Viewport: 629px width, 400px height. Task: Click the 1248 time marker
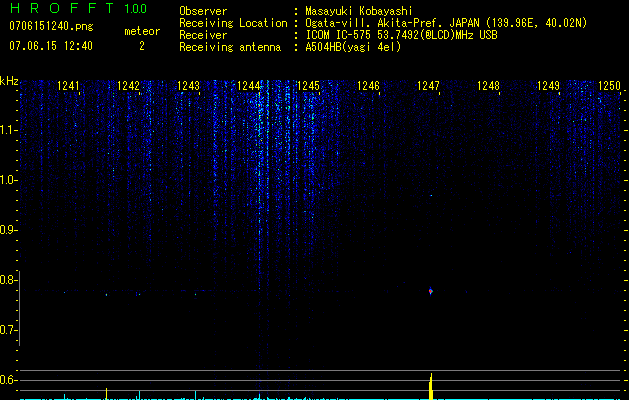pyautogui.click(x=488, y=85)
